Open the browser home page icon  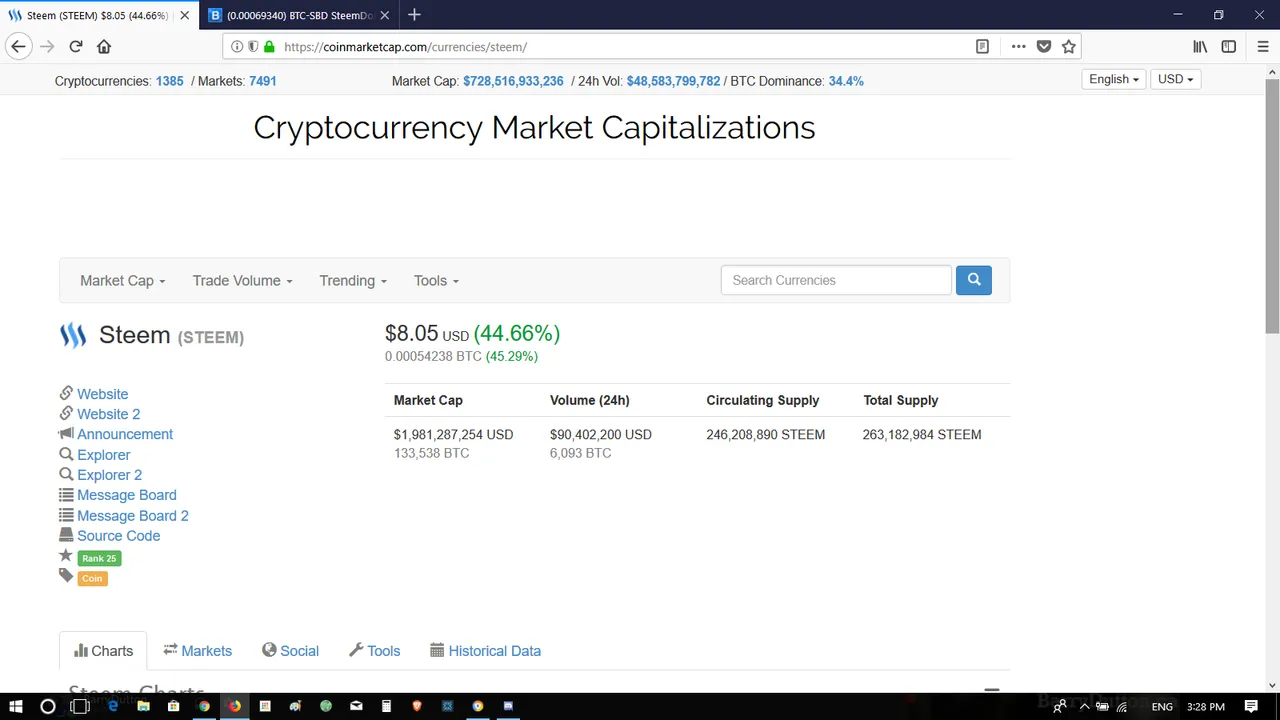104,46
